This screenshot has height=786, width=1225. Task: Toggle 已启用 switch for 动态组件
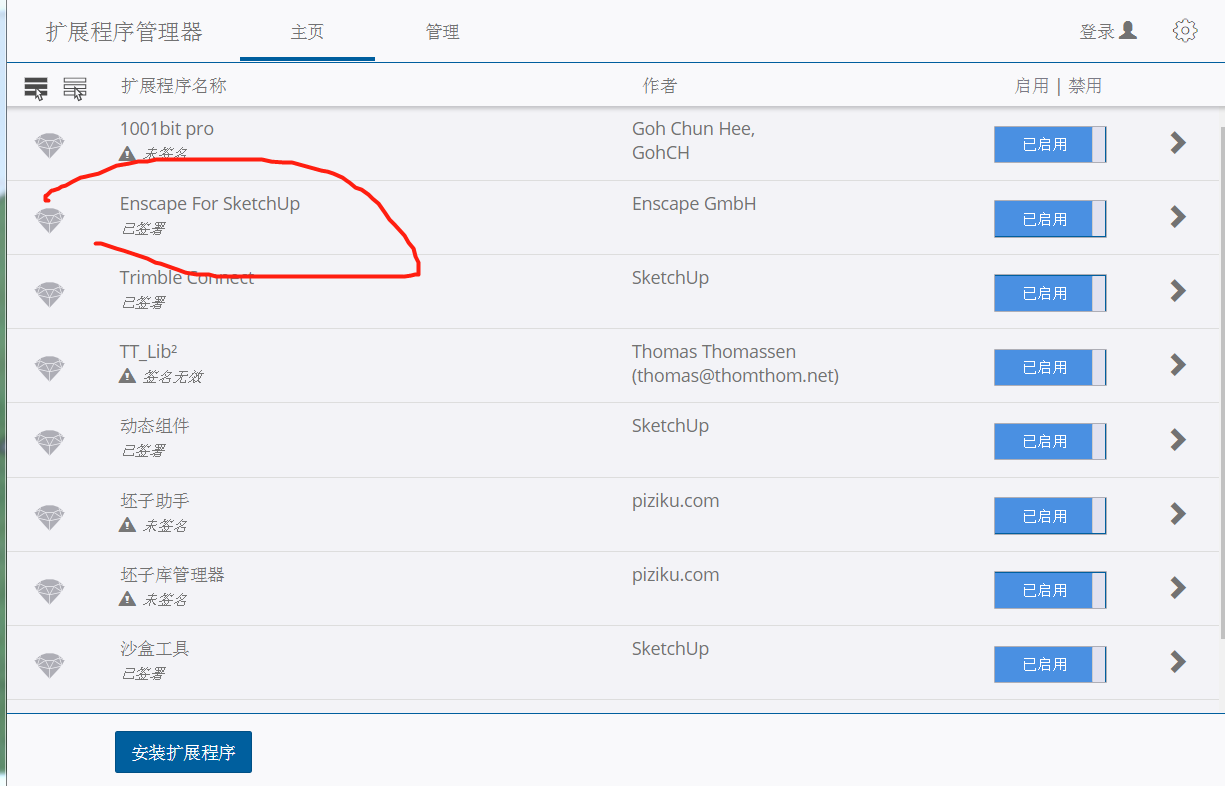[x=1050, y=441]
